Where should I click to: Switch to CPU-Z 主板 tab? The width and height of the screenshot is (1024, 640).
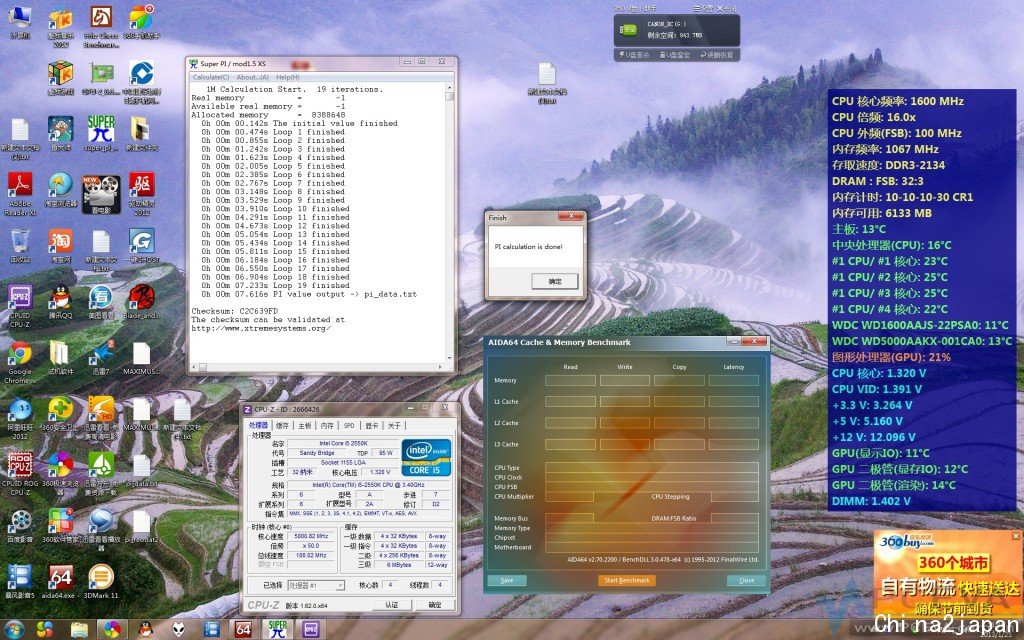pyautogui.click(x=304, y=425)
